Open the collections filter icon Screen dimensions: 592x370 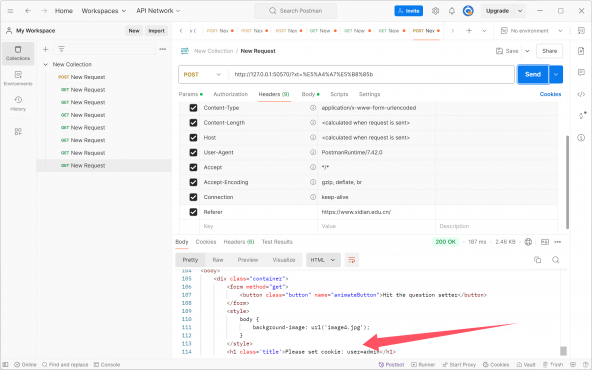pyautogui.click(x=61, y=49)
